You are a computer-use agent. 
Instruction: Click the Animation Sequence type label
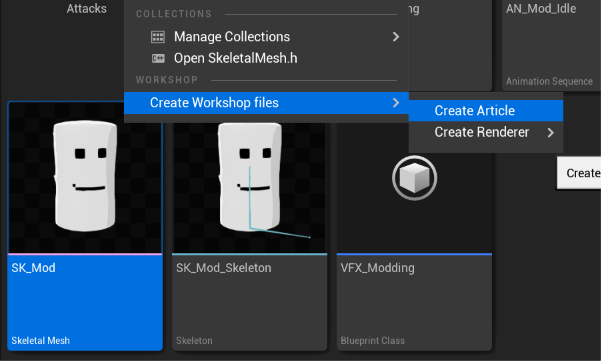click(549, 81)
